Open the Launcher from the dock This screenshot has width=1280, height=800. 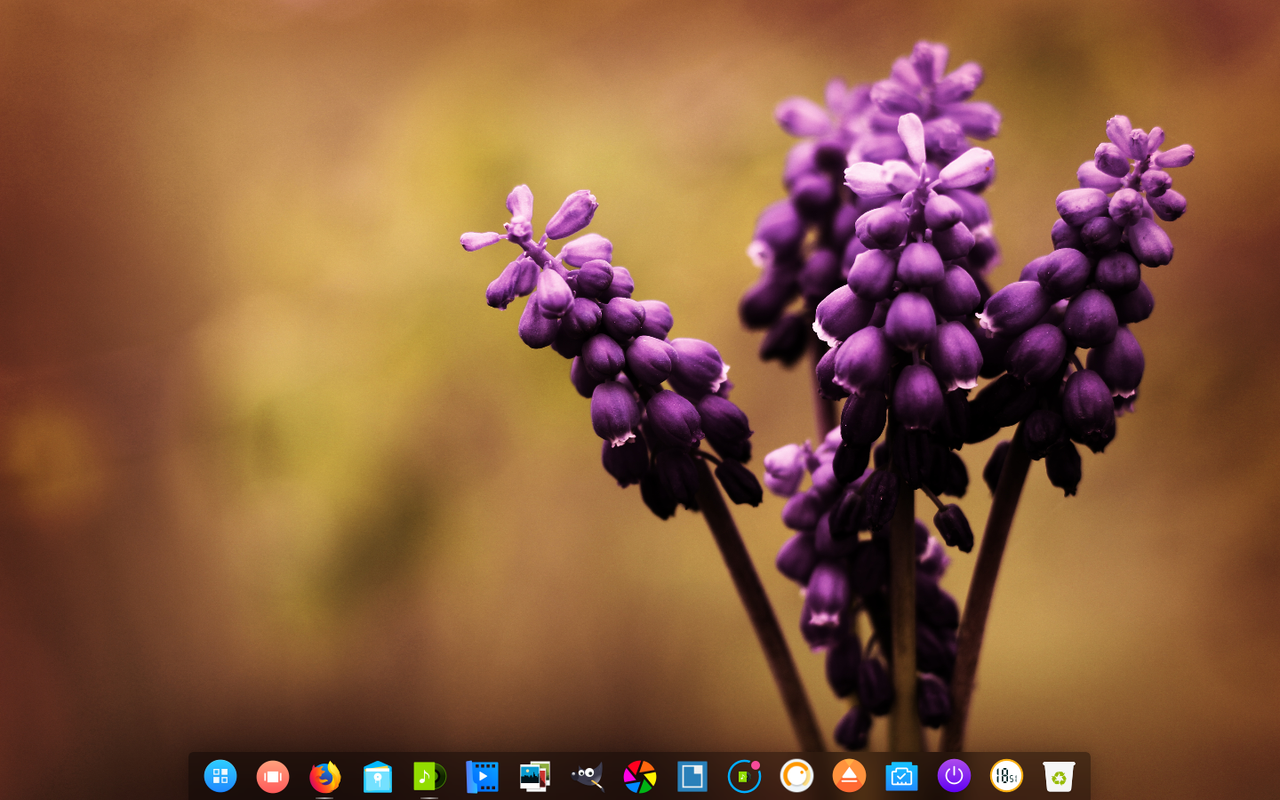(220, 776)
